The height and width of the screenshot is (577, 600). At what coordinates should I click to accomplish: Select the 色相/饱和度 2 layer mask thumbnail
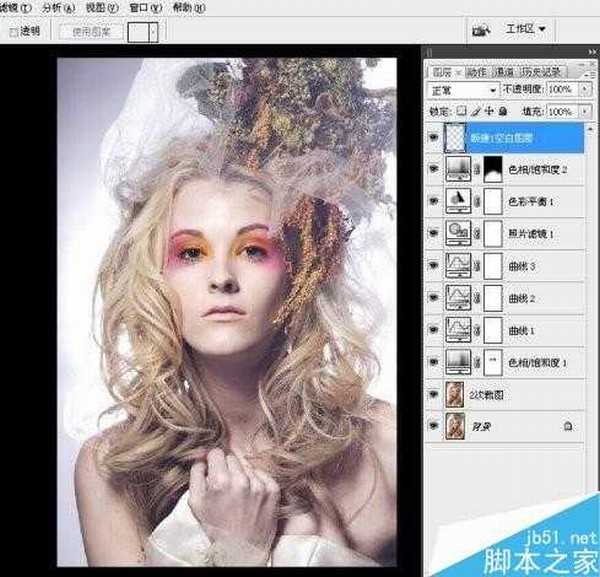(x=493, y=170)
